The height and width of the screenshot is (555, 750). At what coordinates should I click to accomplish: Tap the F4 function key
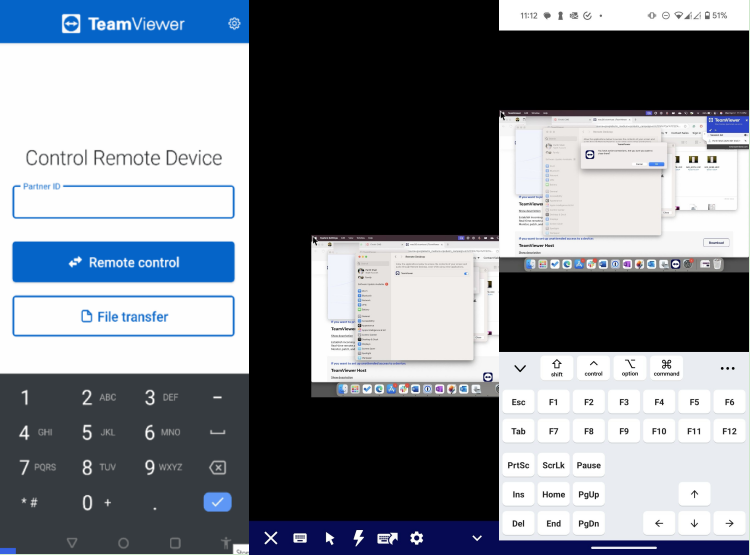(659, 402)
